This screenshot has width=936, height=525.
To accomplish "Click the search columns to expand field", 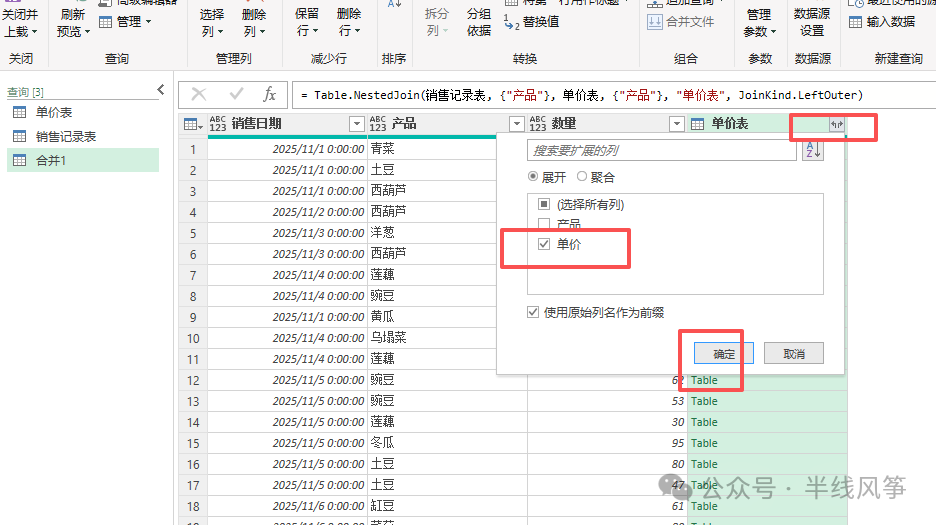I will click(661, 151).
